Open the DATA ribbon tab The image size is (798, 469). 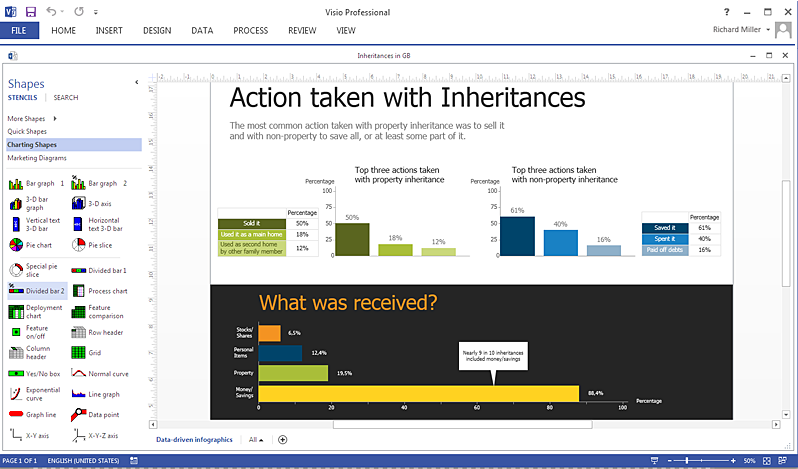[x=202, y=31]
